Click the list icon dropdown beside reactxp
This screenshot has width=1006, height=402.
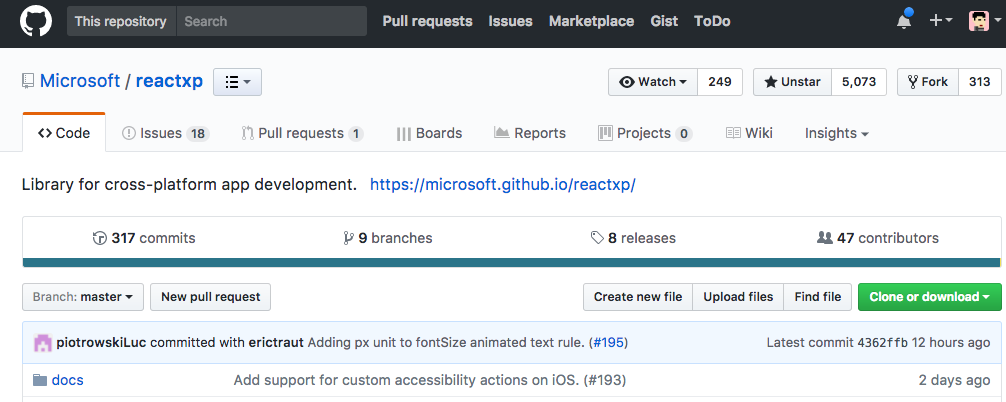click(x=237, y=82)
